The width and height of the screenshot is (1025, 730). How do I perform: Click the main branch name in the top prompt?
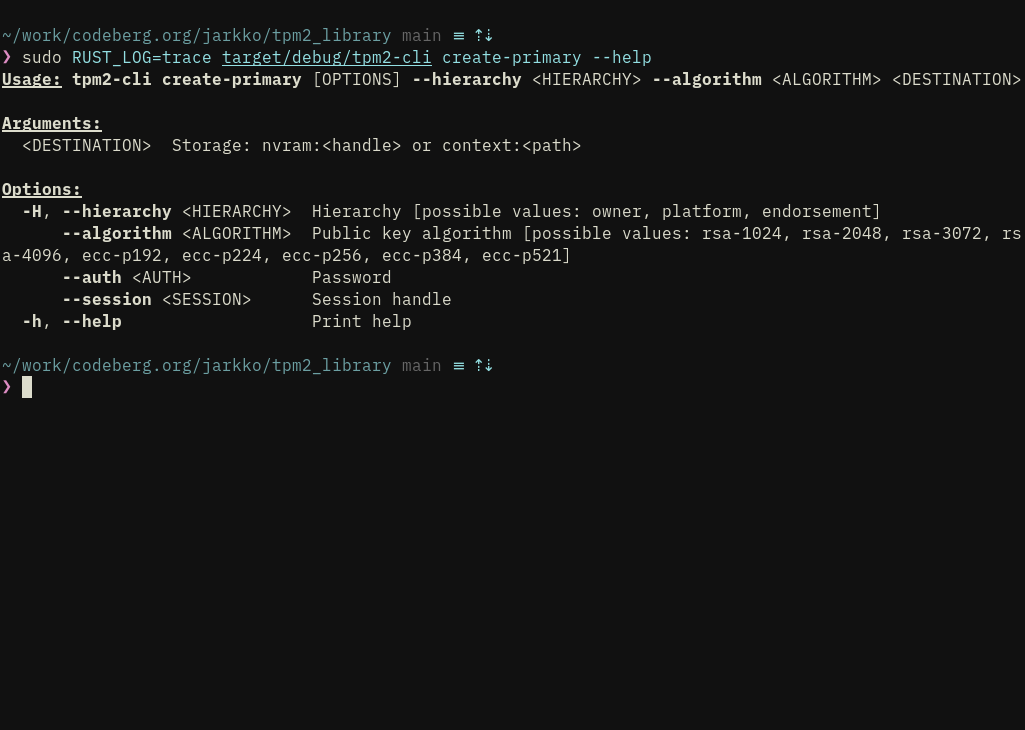click(422, 36)
